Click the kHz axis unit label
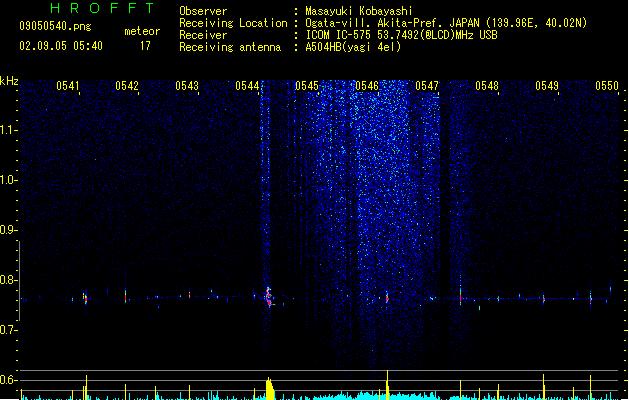The height and width of the screenshot is (400, 629). point(9,81)
